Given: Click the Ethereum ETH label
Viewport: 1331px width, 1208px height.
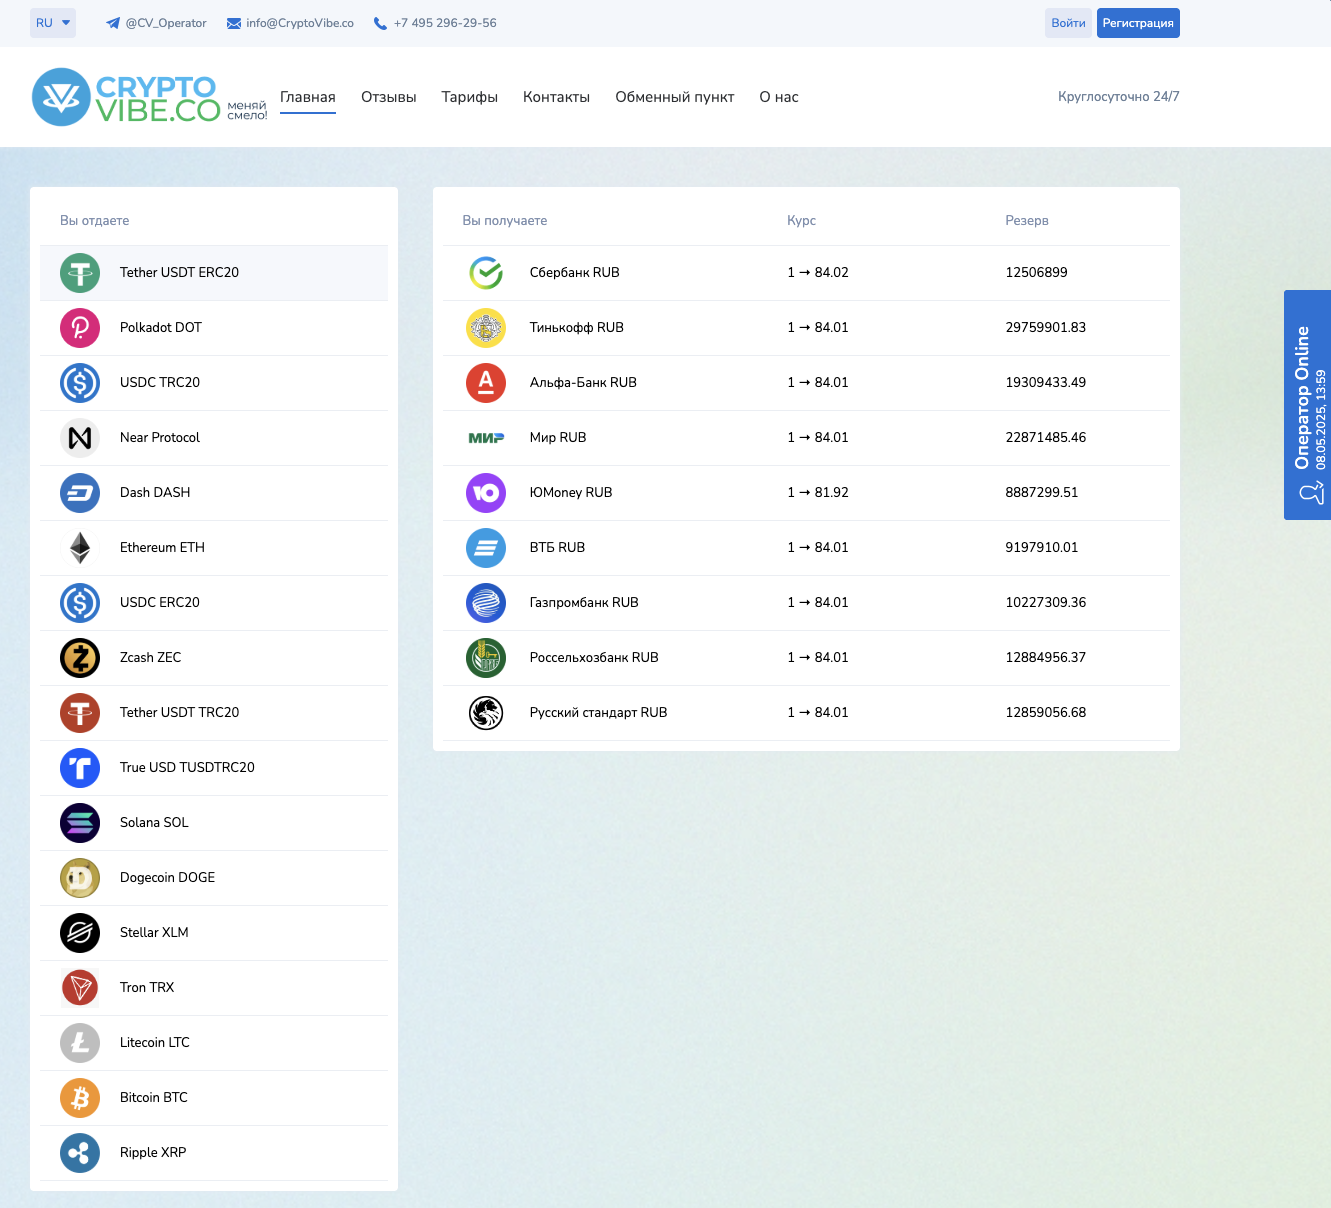Looking at the screenshot, I should pos(162,548).
